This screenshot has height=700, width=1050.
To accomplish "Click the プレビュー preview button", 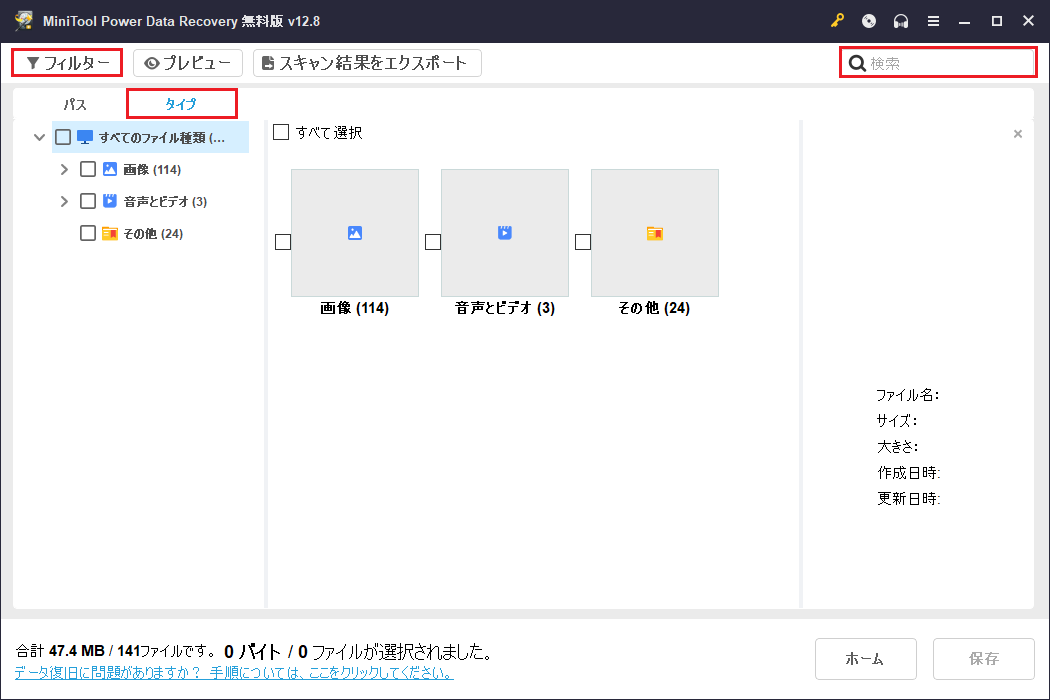I will (188, 63).
